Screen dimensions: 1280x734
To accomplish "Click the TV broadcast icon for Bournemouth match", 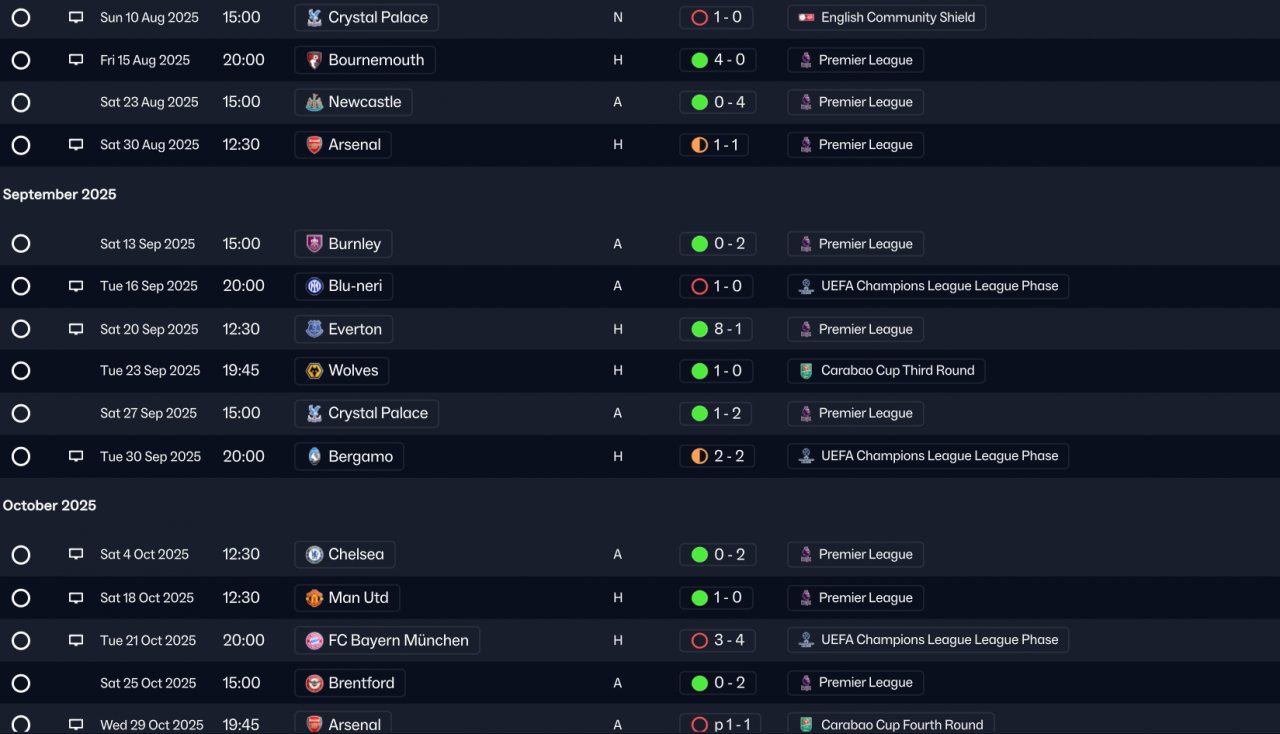I will [x=76, y=60].
